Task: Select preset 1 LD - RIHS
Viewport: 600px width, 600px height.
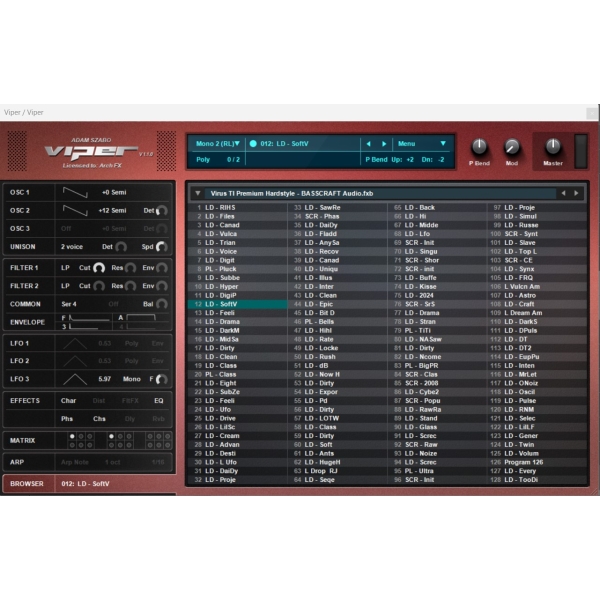Action: 237,207
